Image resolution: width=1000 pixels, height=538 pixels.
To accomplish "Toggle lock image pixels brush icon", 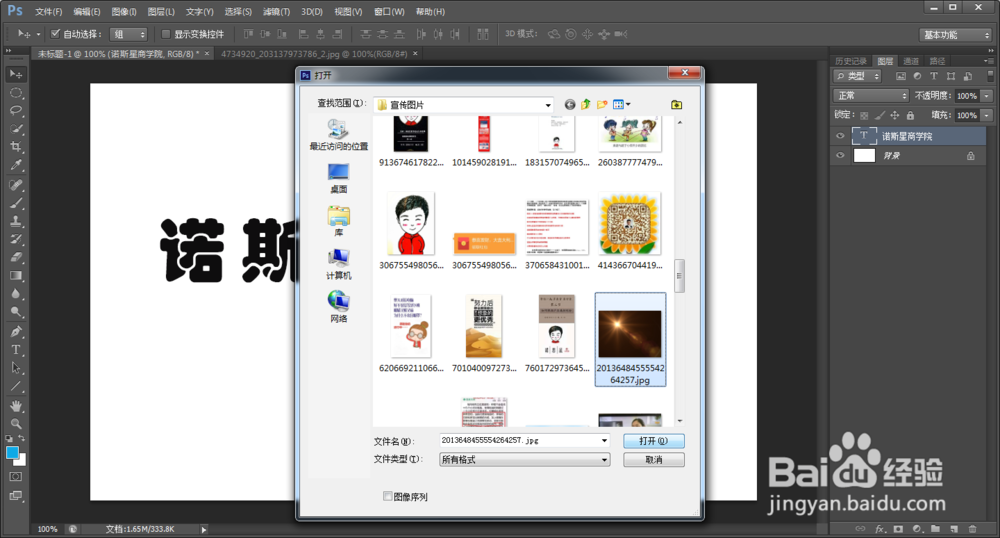I will click(x=879, y=115).
